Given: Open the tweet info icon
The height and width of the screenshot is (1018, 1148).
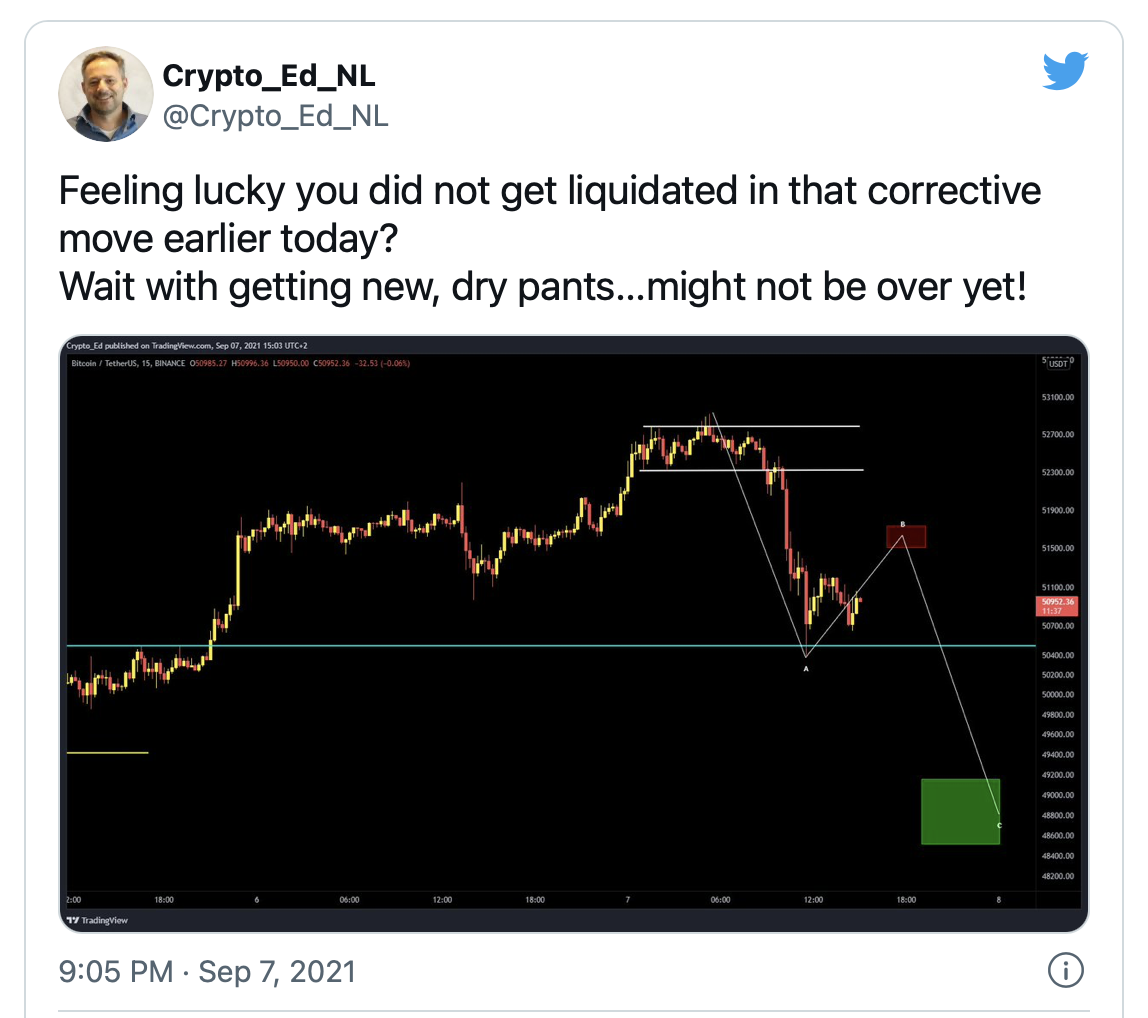Looking at the screenshot, I should 1065,970.
